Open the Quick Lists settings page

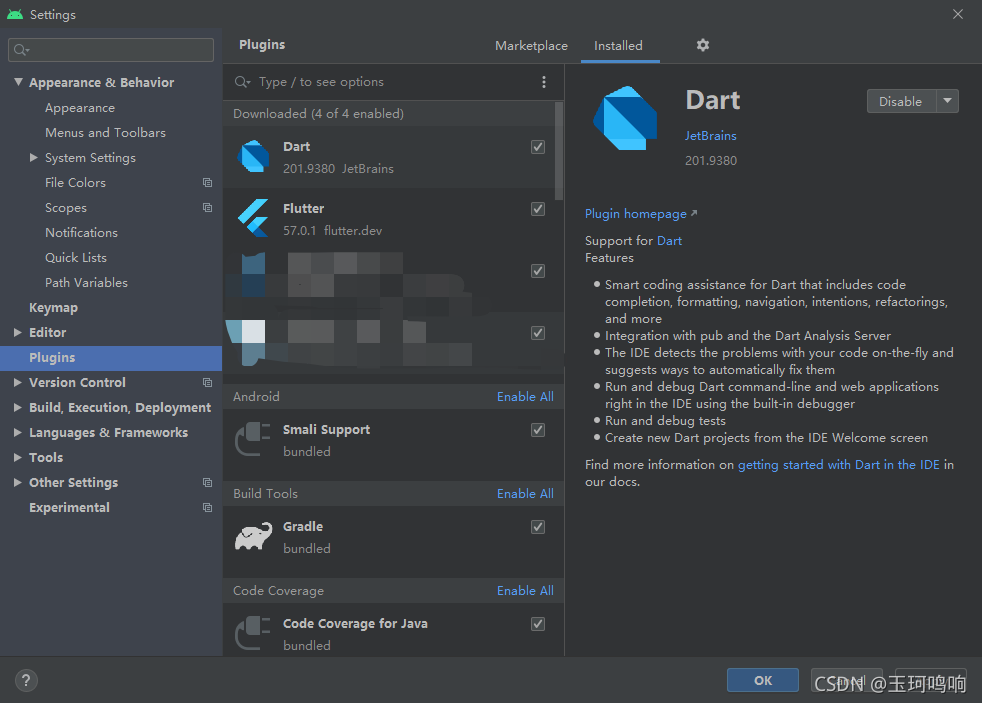[x=76, y=257]
